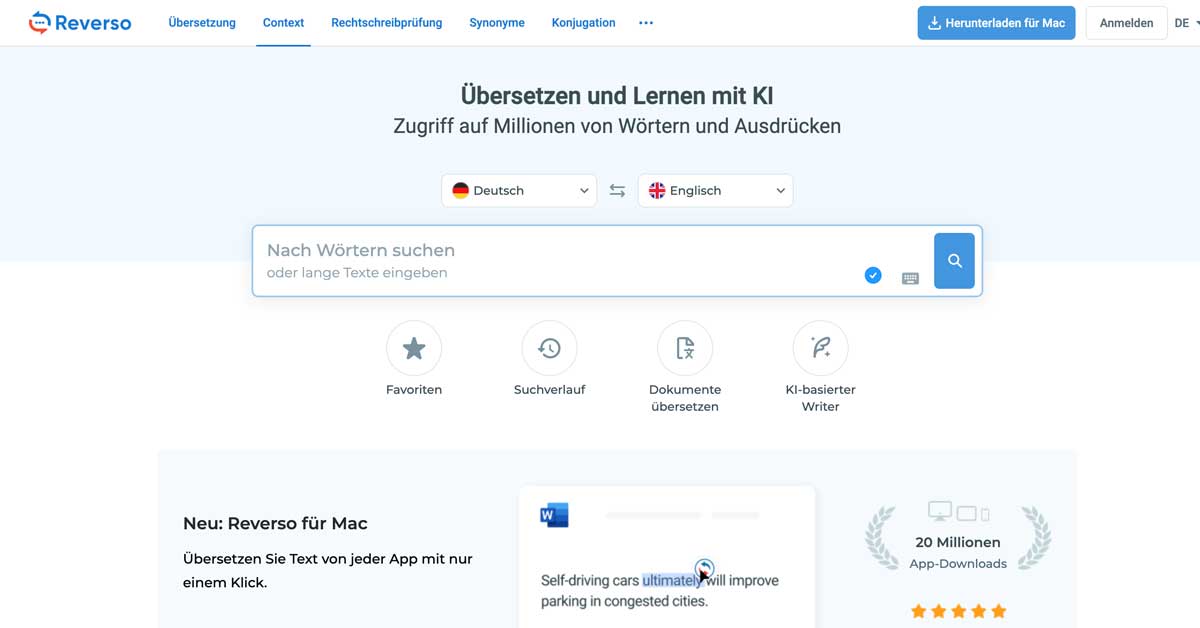Select the Konjugation menu item
The image size is (1200, 628).
point(583,22)
